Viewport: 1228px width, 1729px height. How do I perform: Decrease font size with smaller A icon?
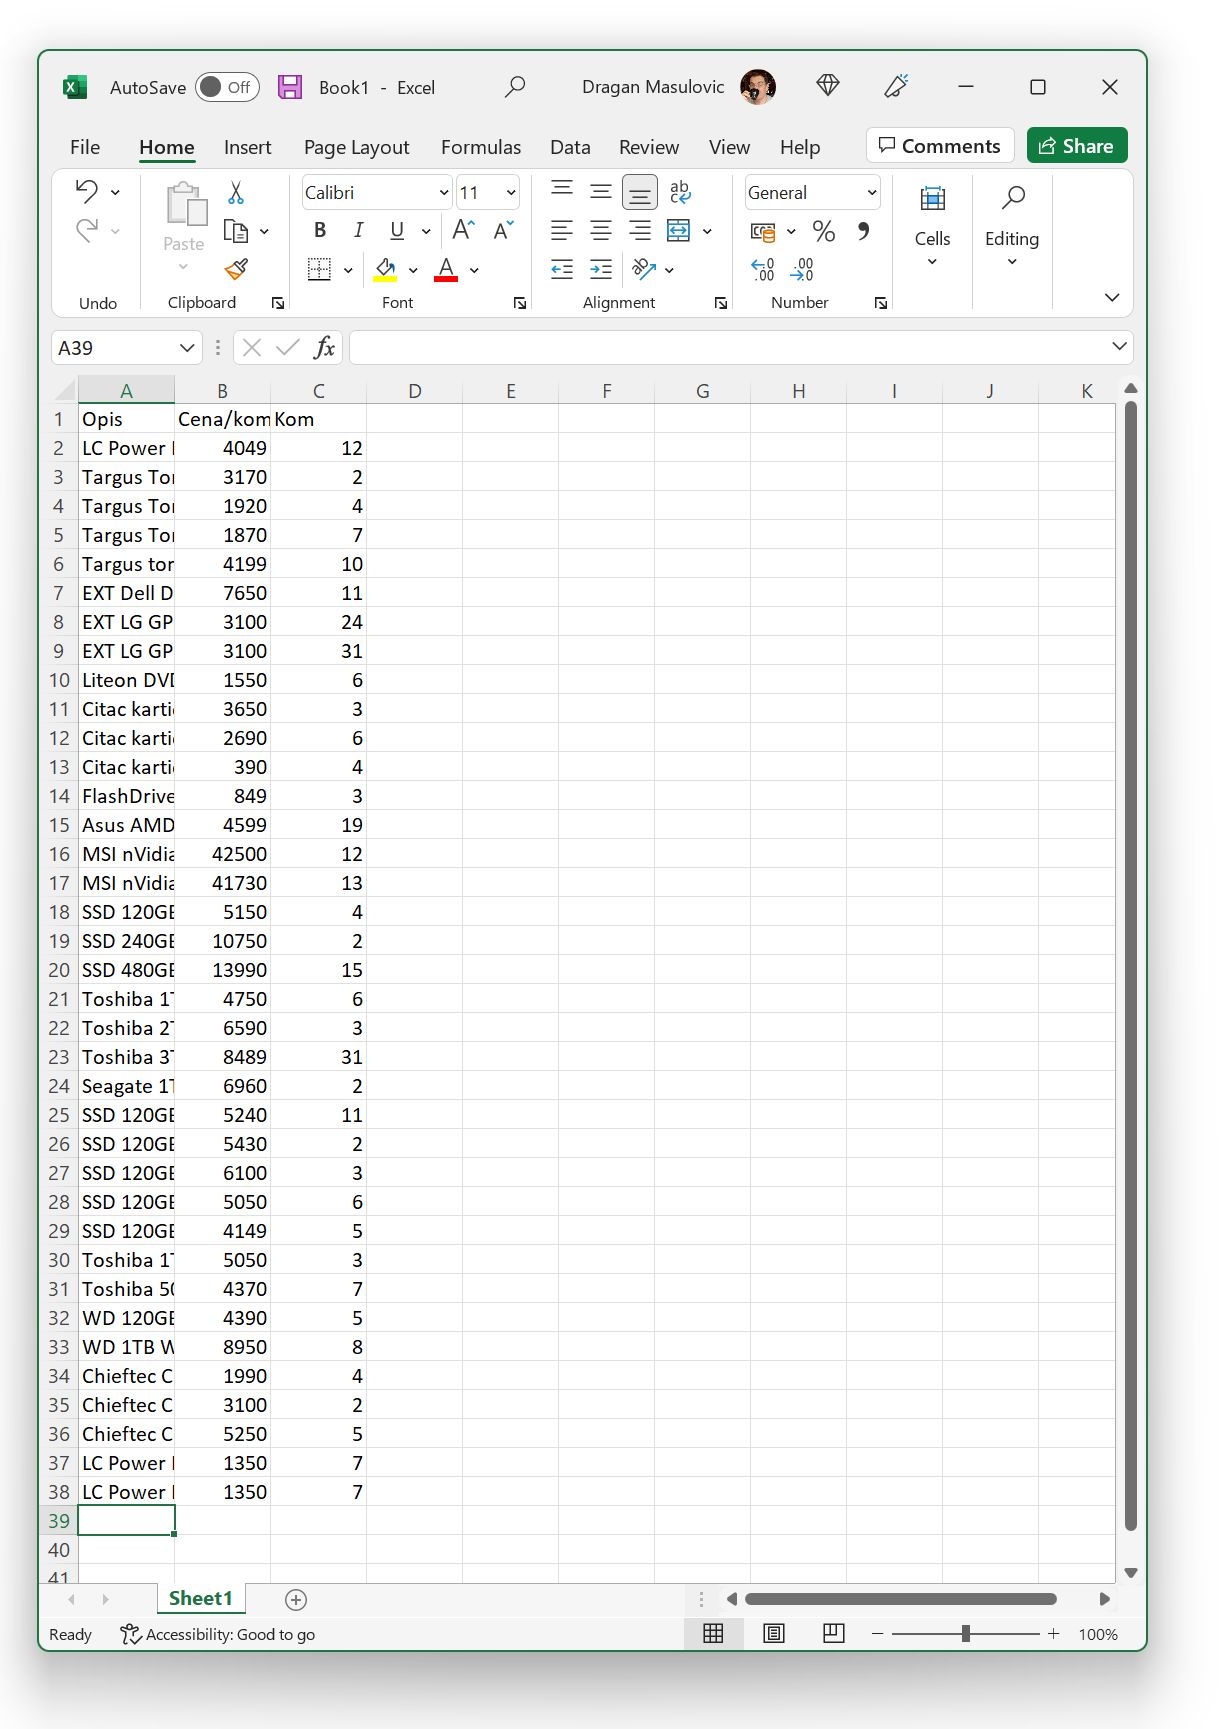pos(503,230)
